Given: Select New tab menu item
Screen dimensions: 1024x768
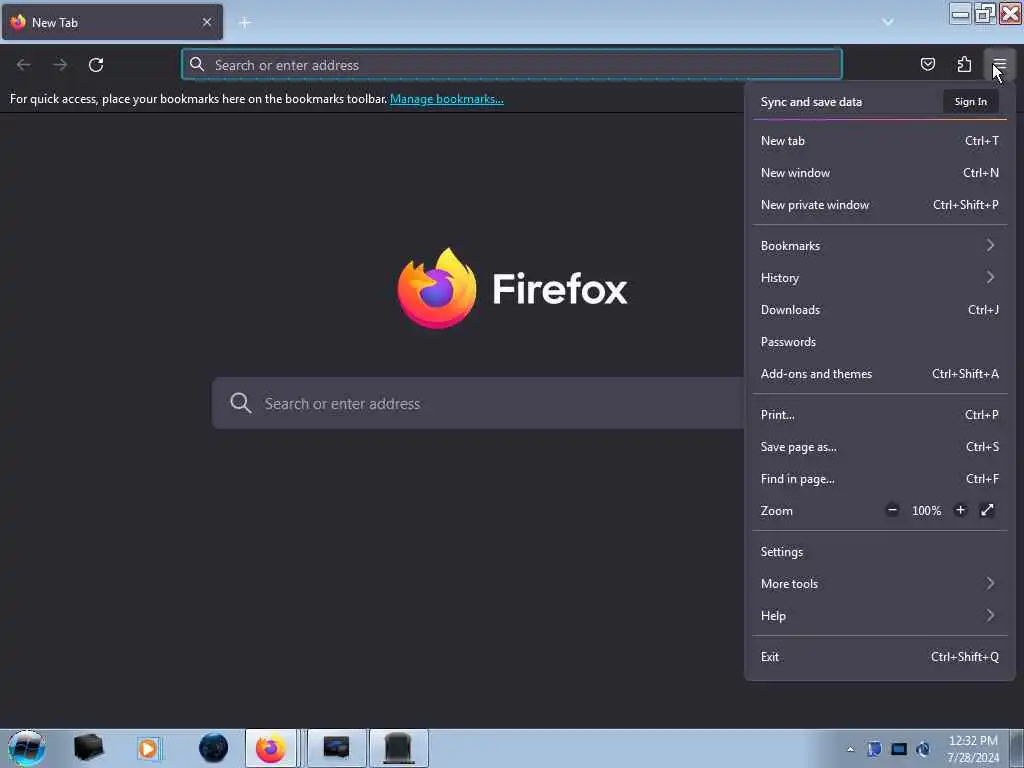Looking at the screenshot, I should (880, 140).
